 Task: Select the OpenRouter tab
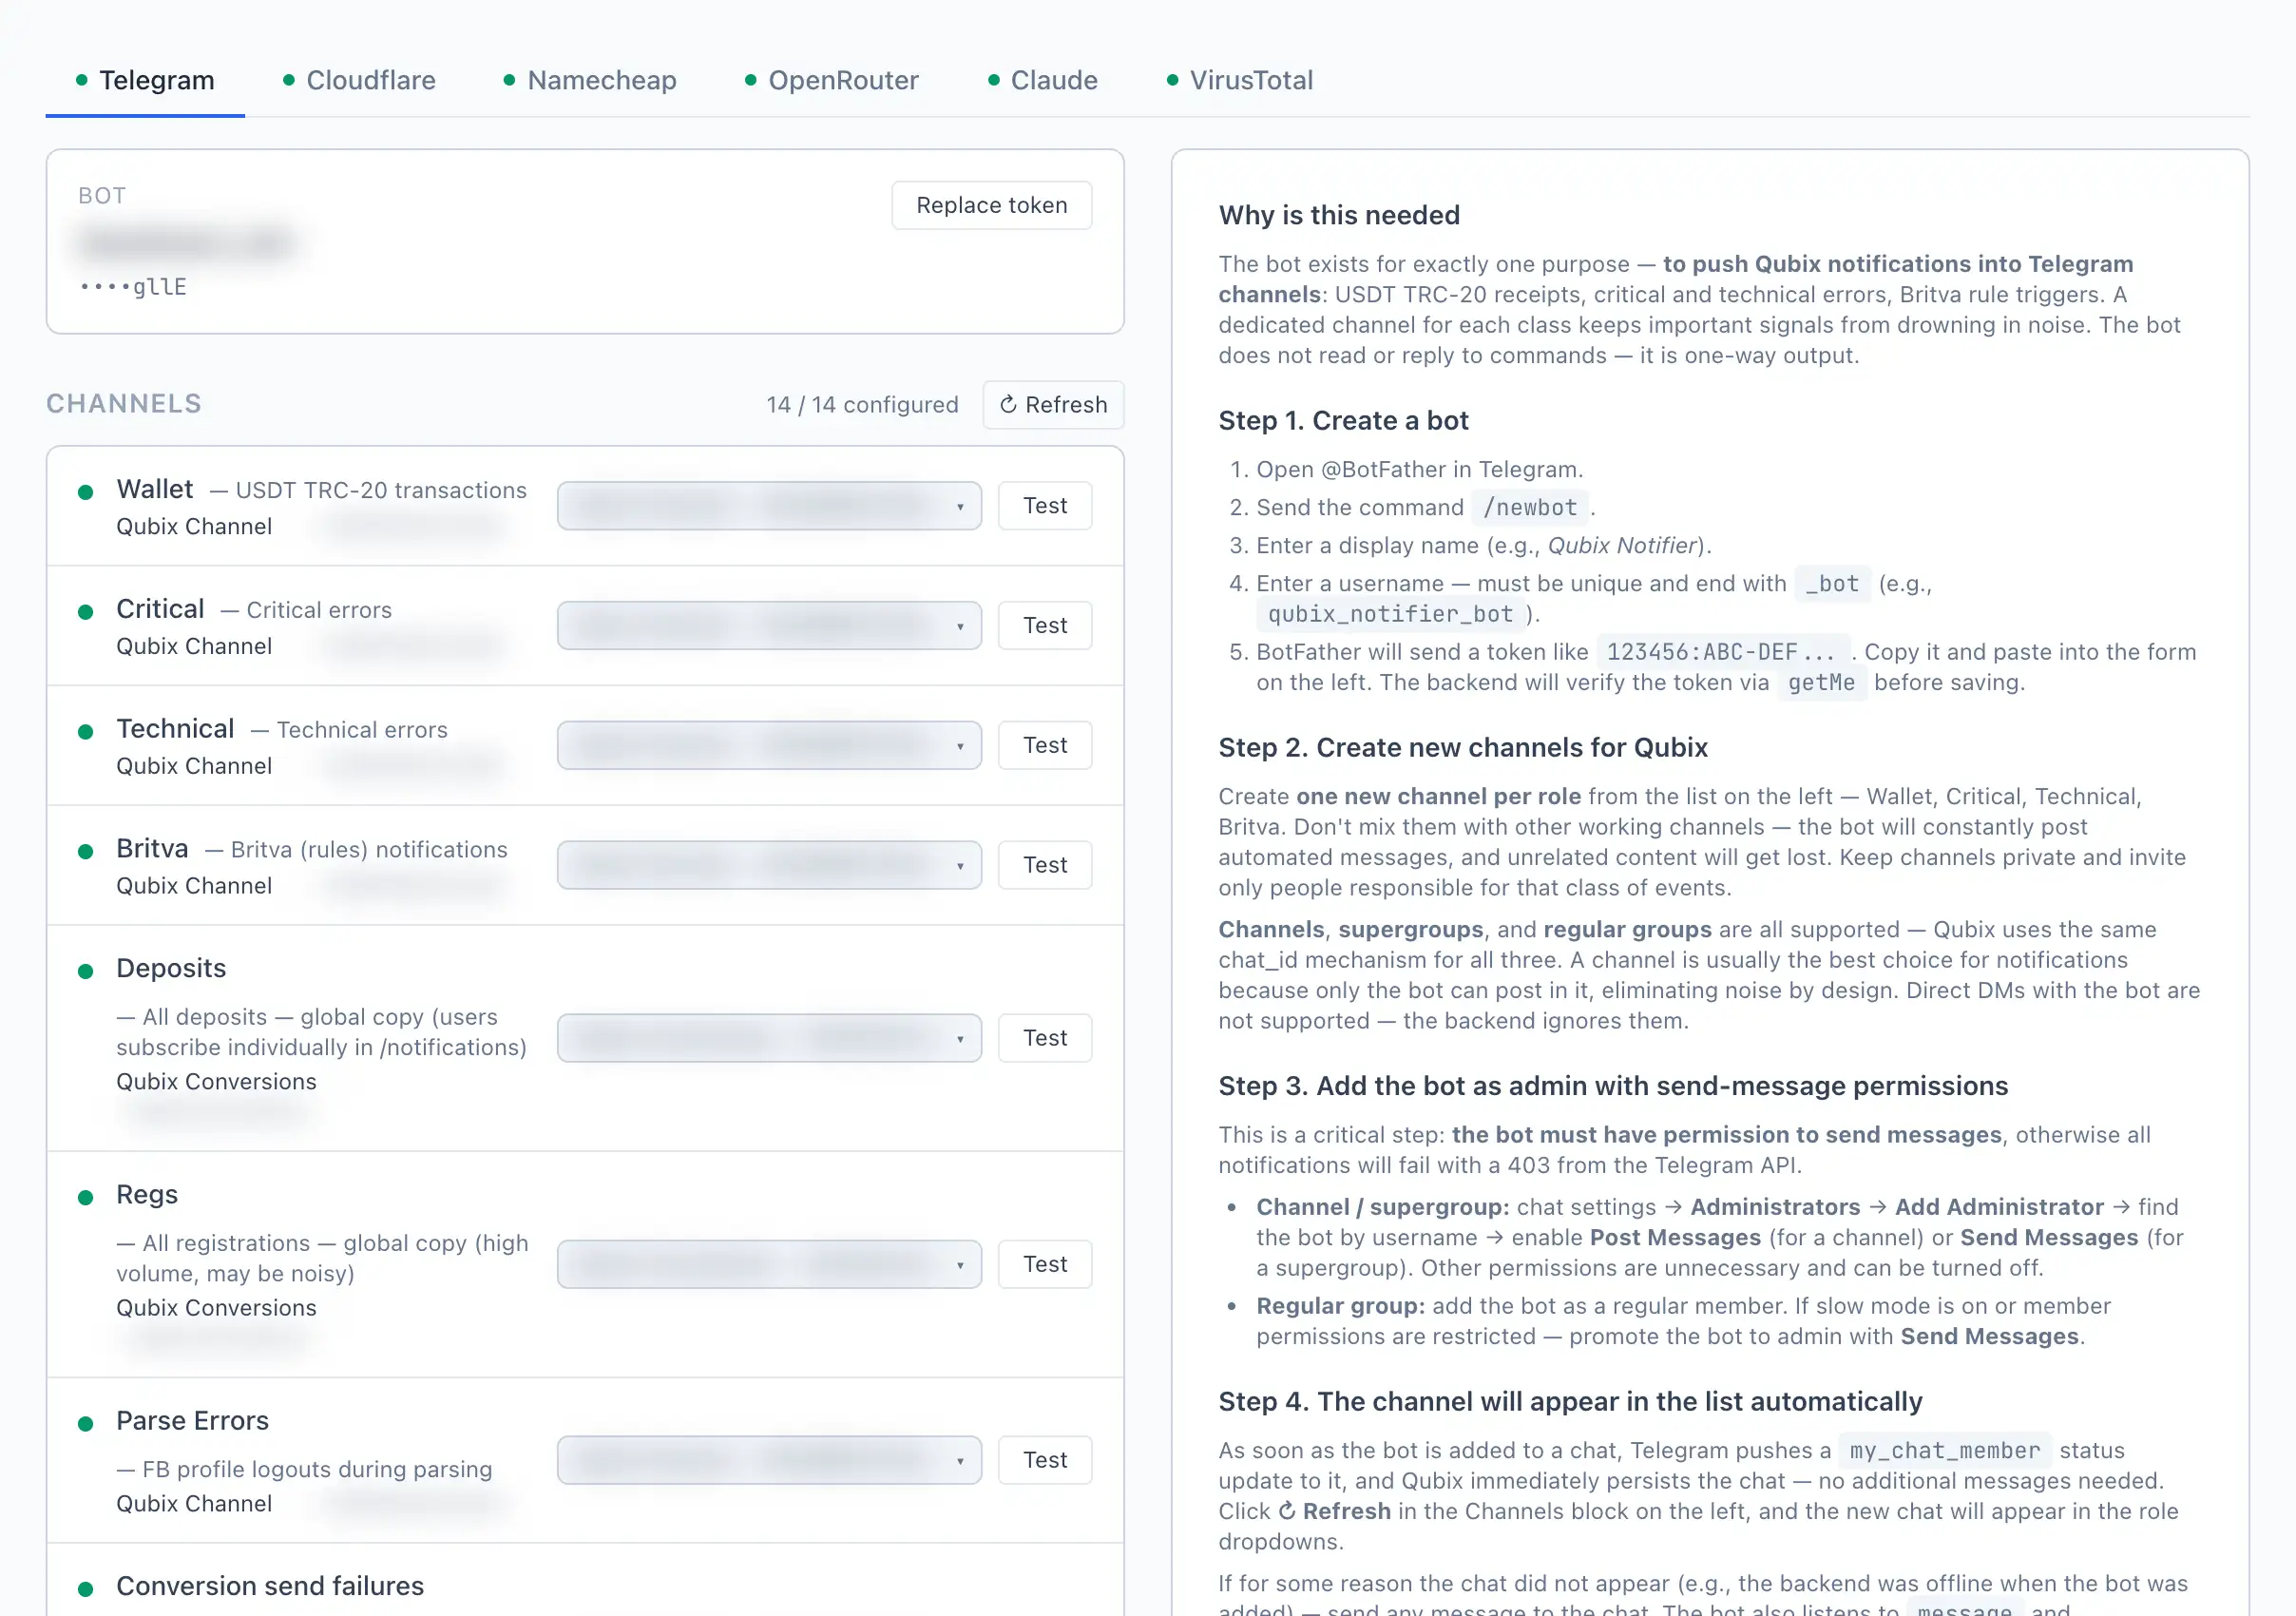coord(832,80)
